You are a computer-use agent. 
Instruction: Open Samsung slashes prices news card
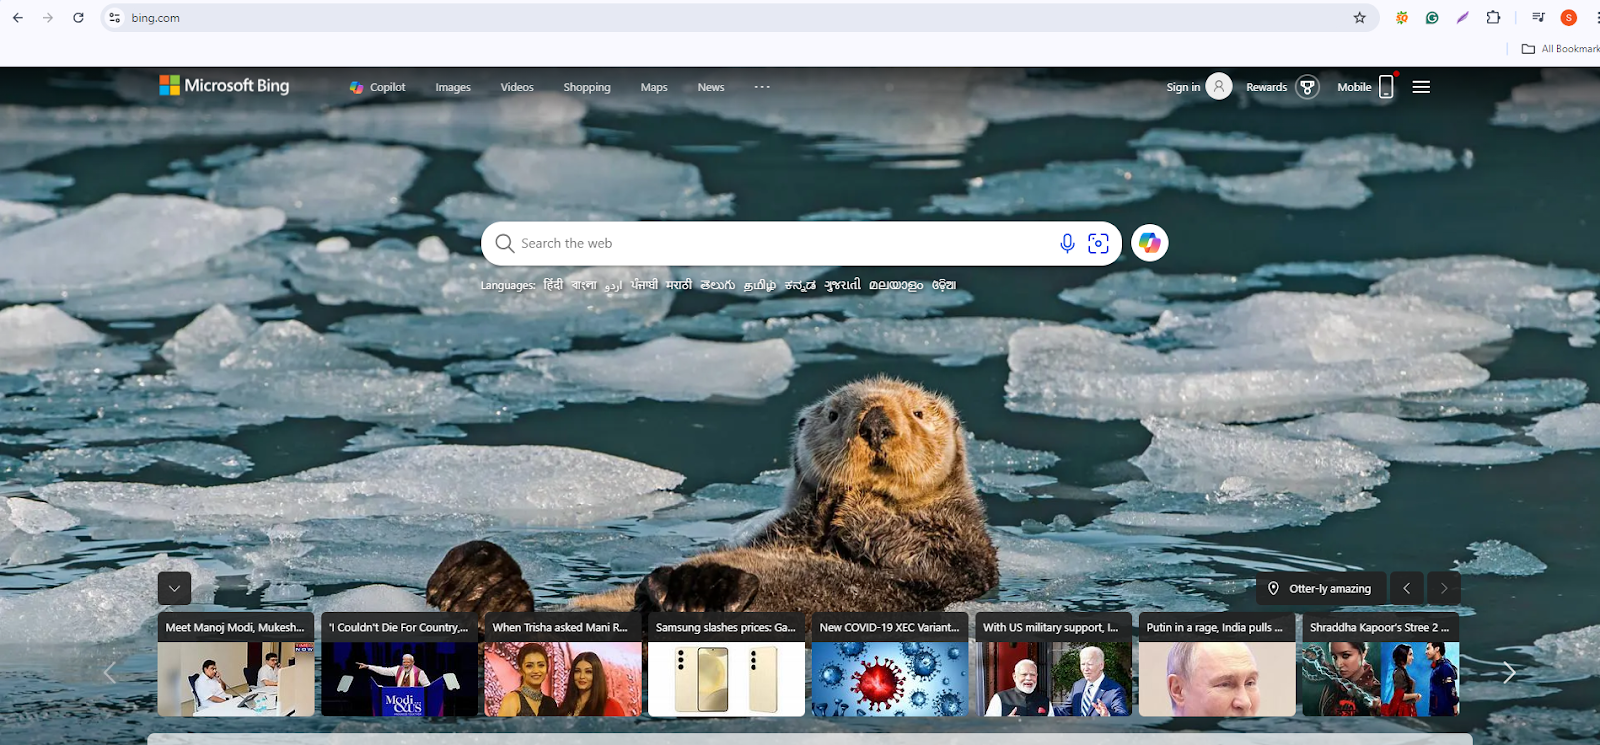click(x=726, y=665)
